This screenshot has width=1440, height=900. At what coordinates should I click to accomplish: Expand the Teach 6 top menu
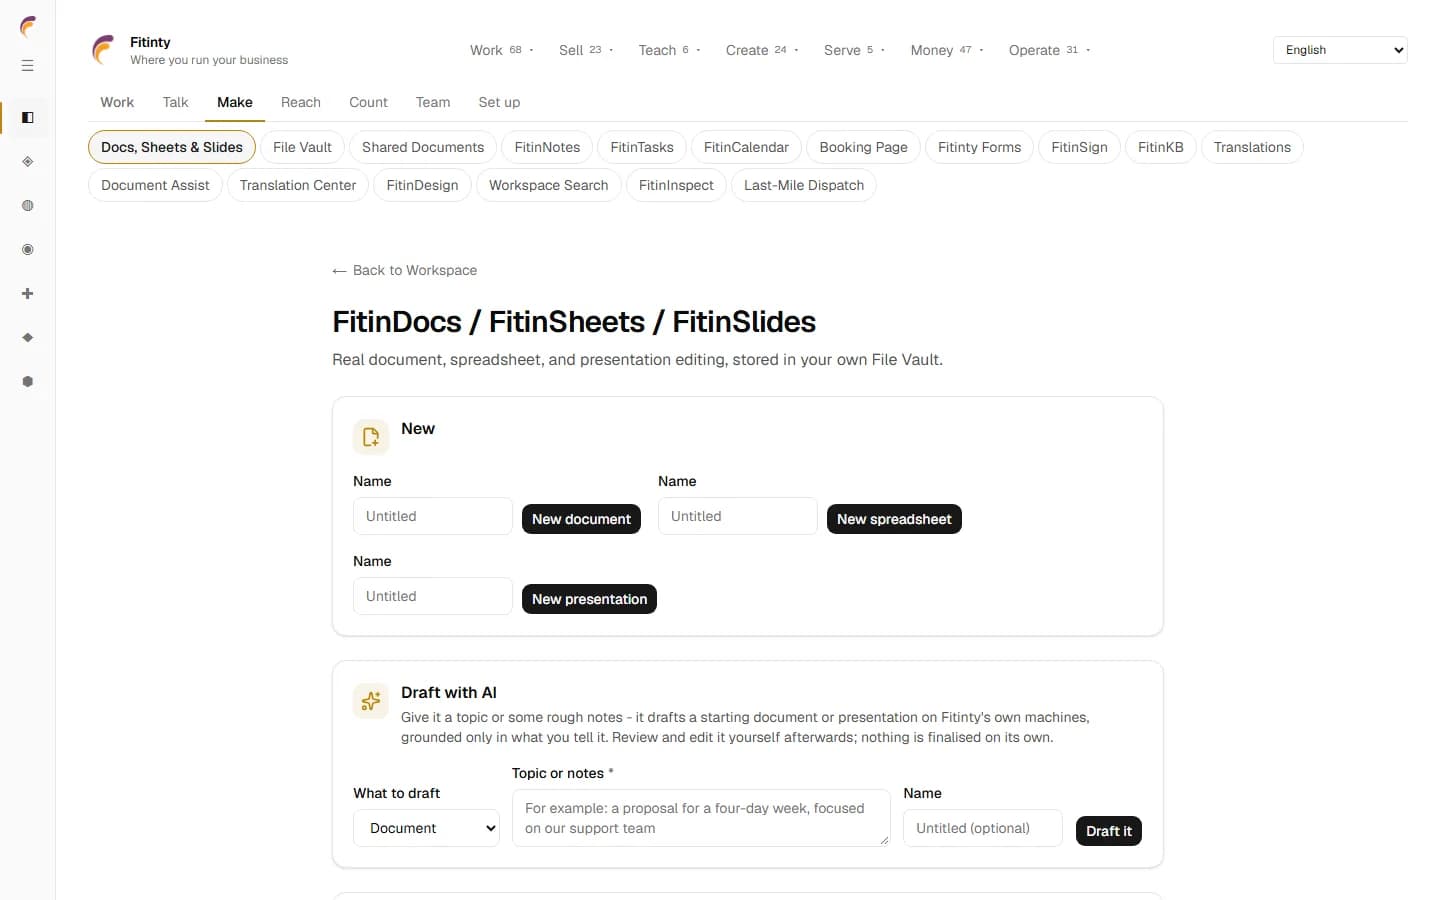[669, 50]
